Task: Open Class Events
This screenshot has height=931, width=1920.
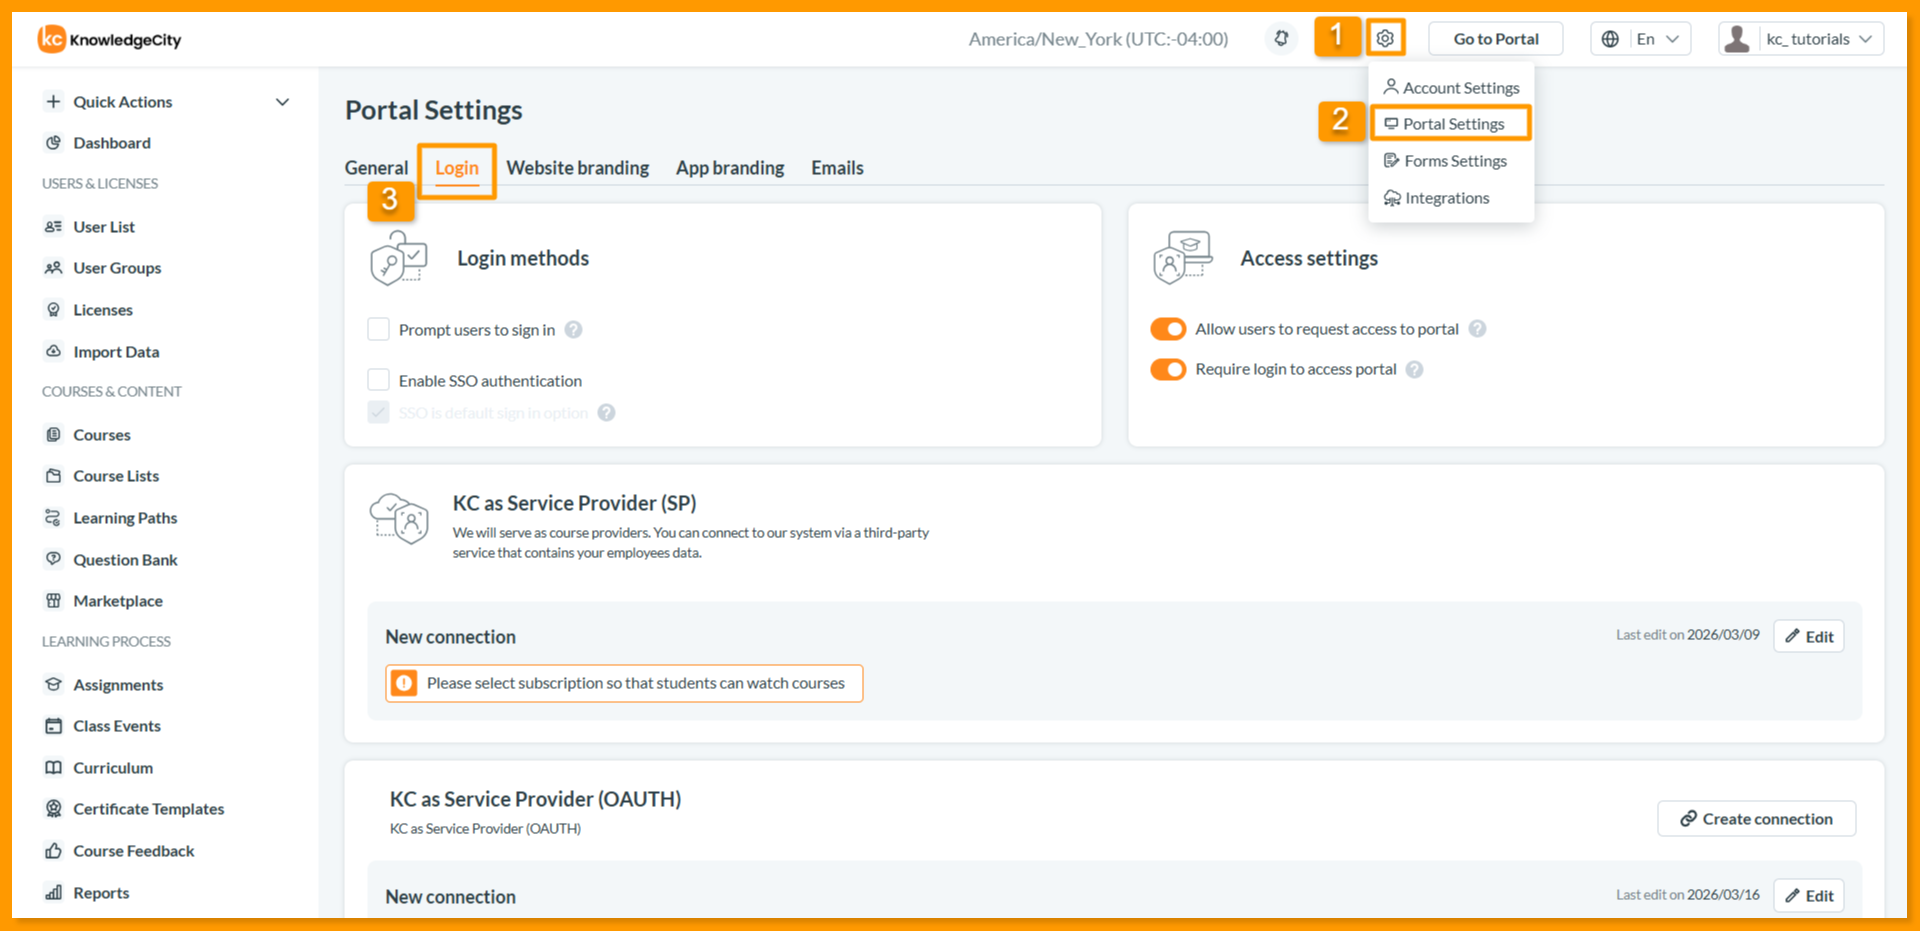Action: tap(117, 726)
